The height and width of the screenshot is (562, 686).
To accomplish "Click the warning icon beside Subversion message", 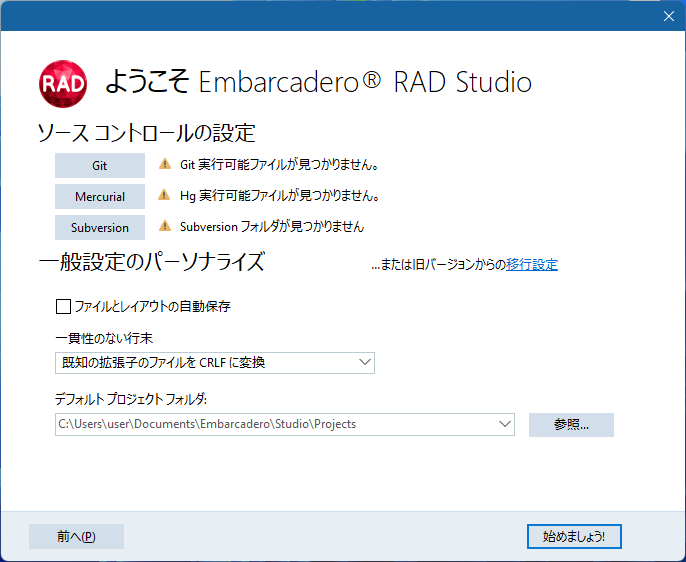I will pos(164,226).
